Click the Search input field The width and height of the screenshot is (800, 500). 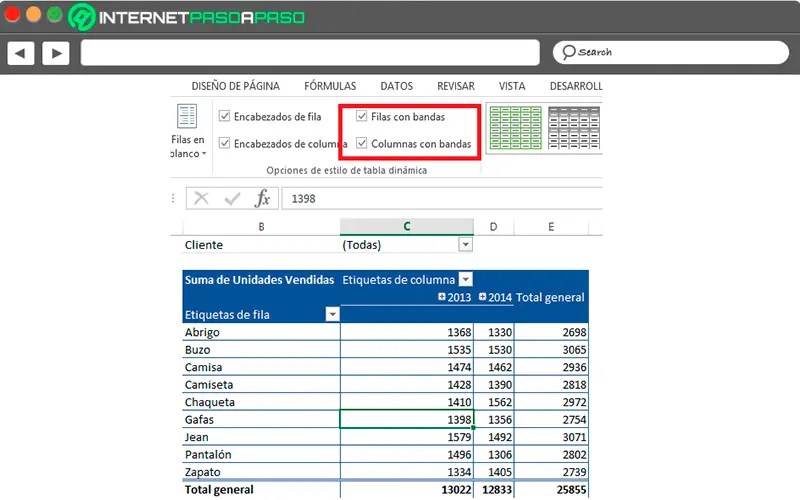[671, 53]
